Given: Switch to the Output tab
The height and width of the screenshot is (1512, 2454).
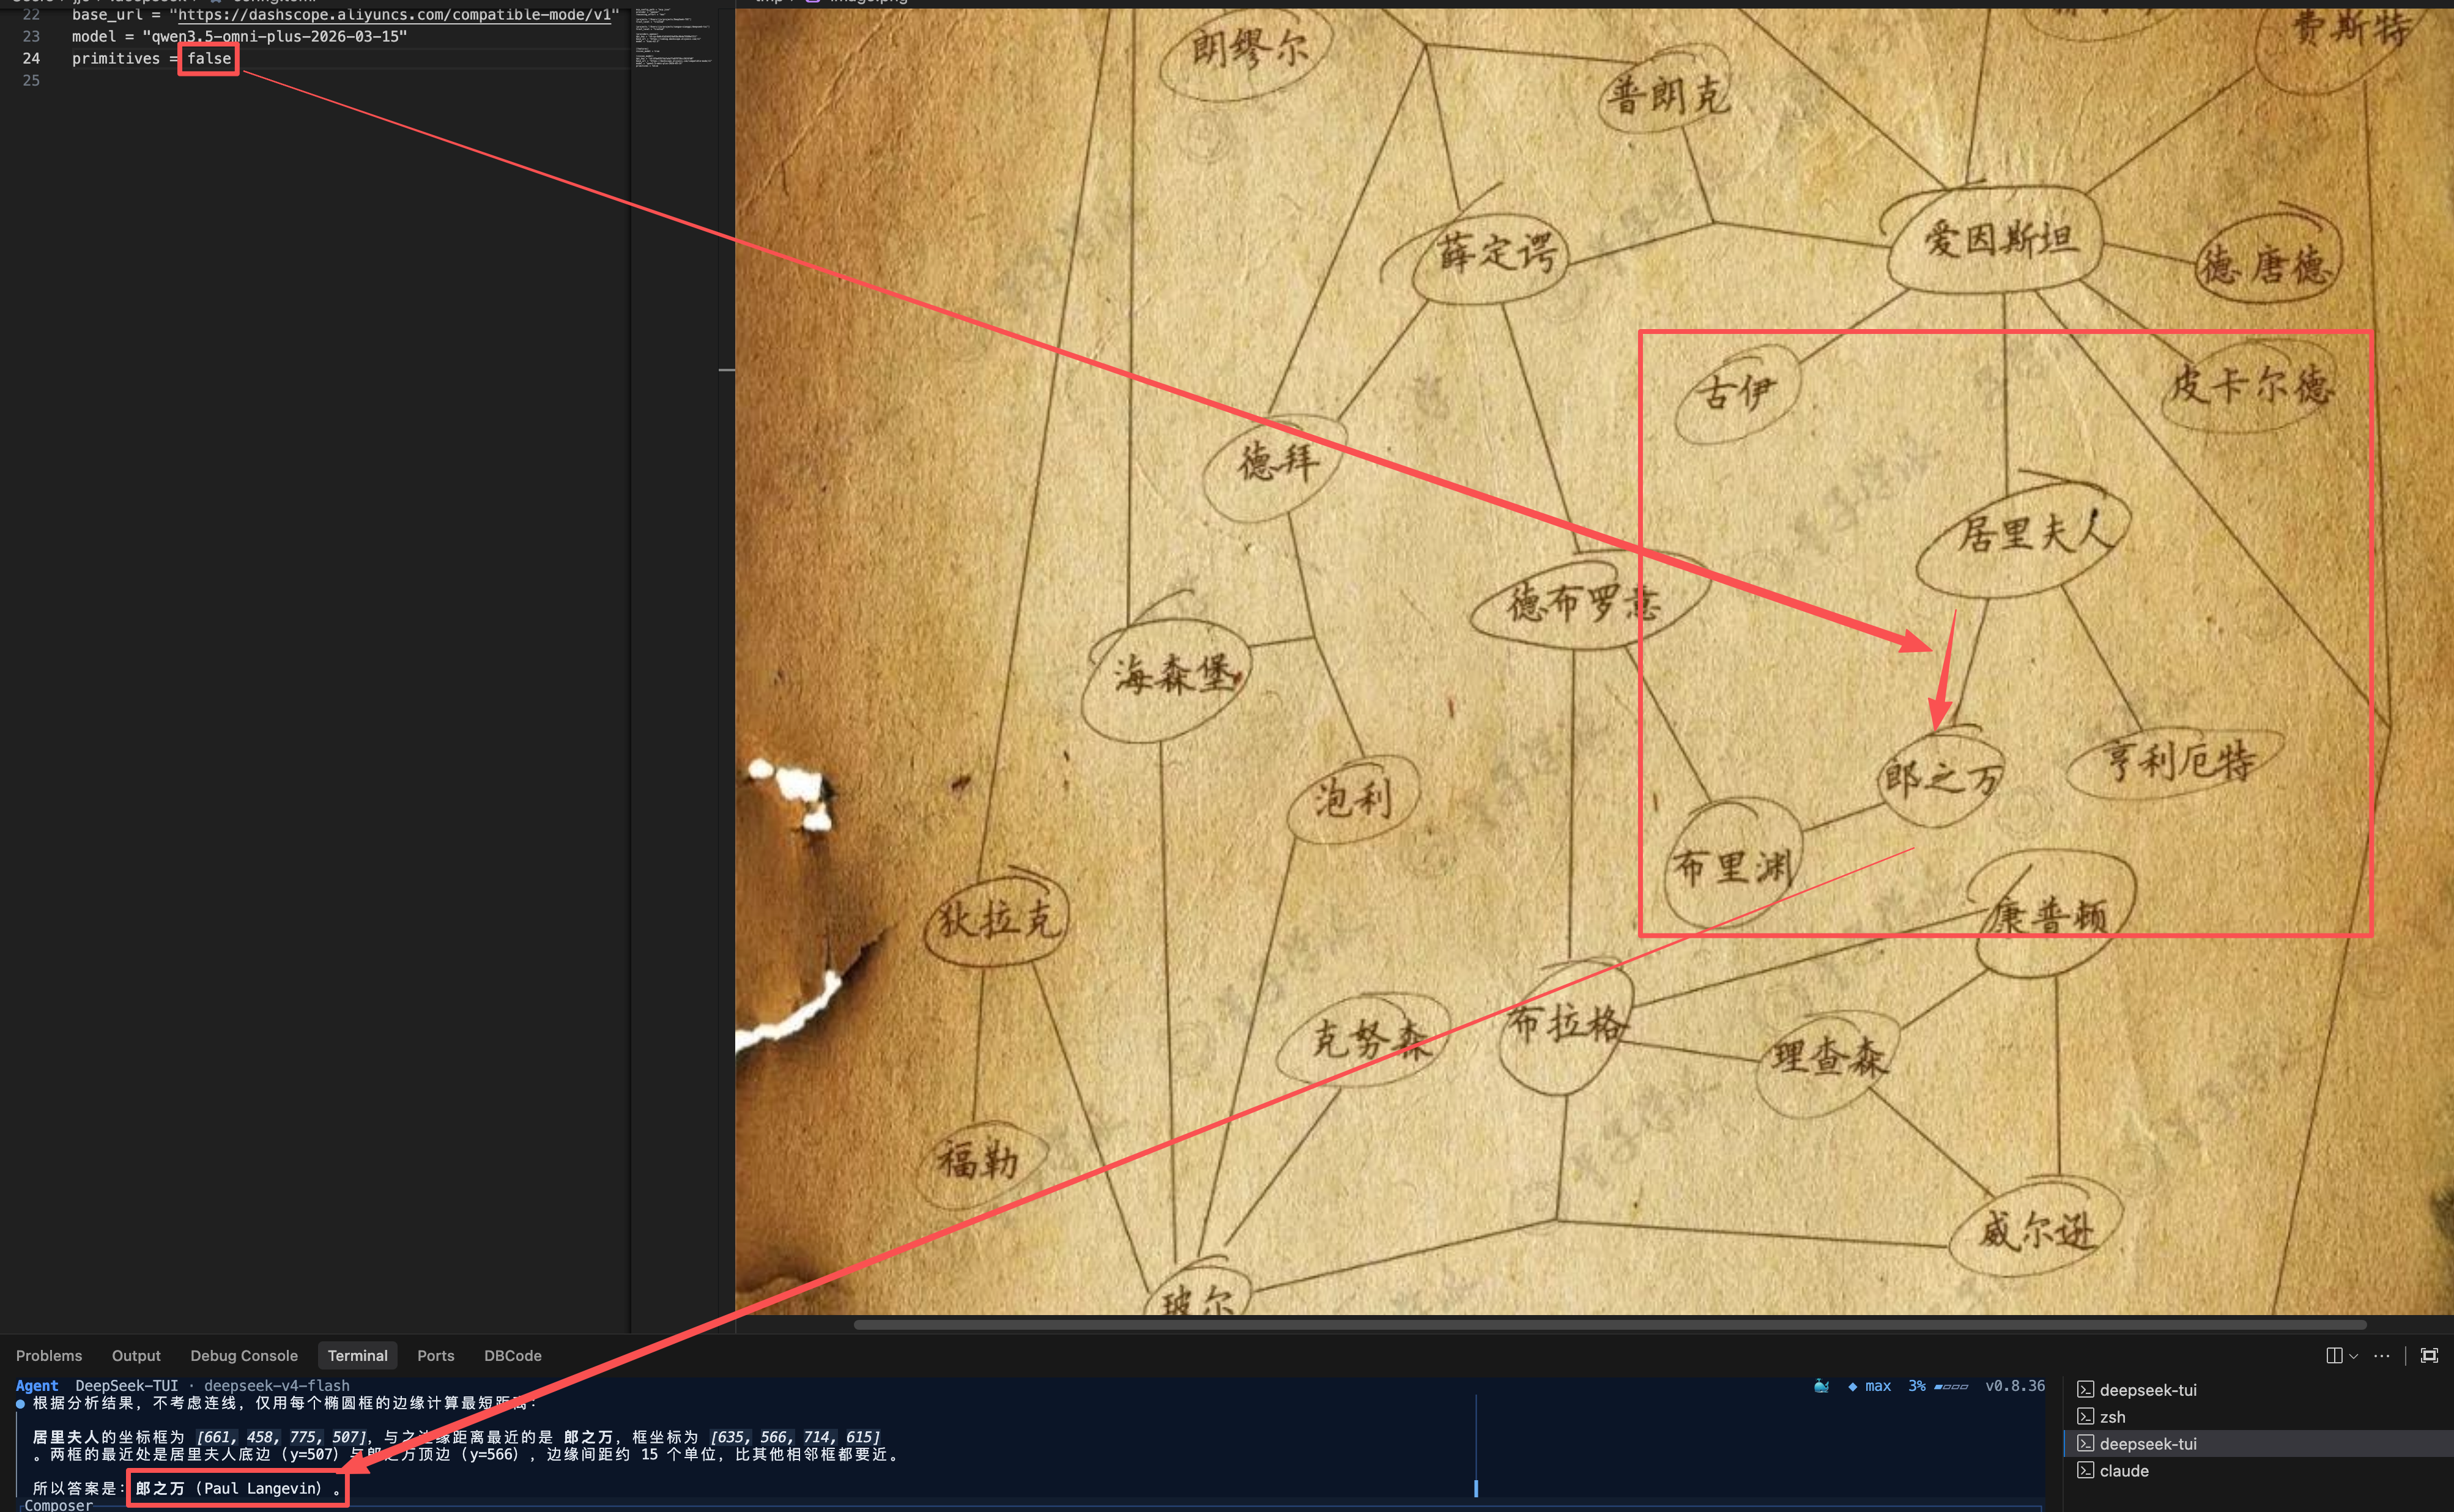Looking at the screenshot, I should point(136,1355).
